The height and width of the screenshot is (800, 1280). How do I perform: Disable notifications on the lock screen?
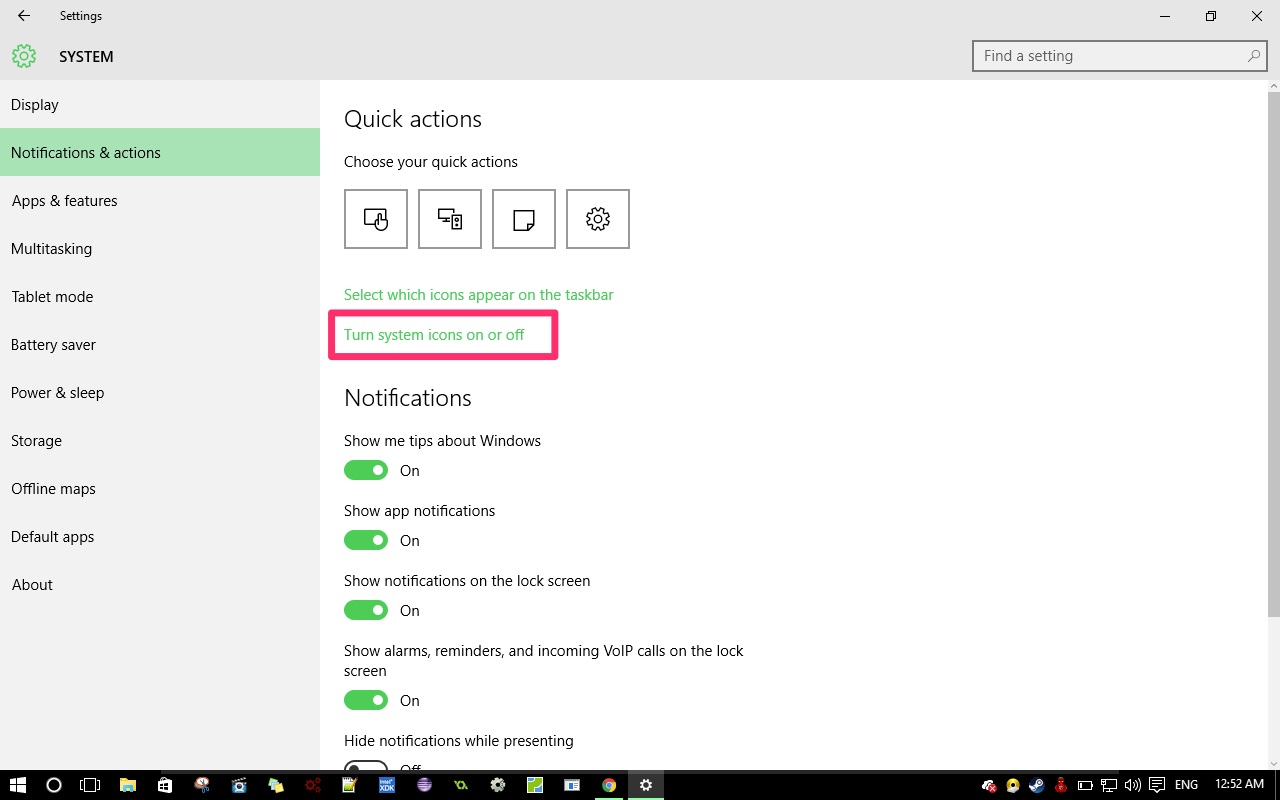pyautogui.click(x=366, y=610)
